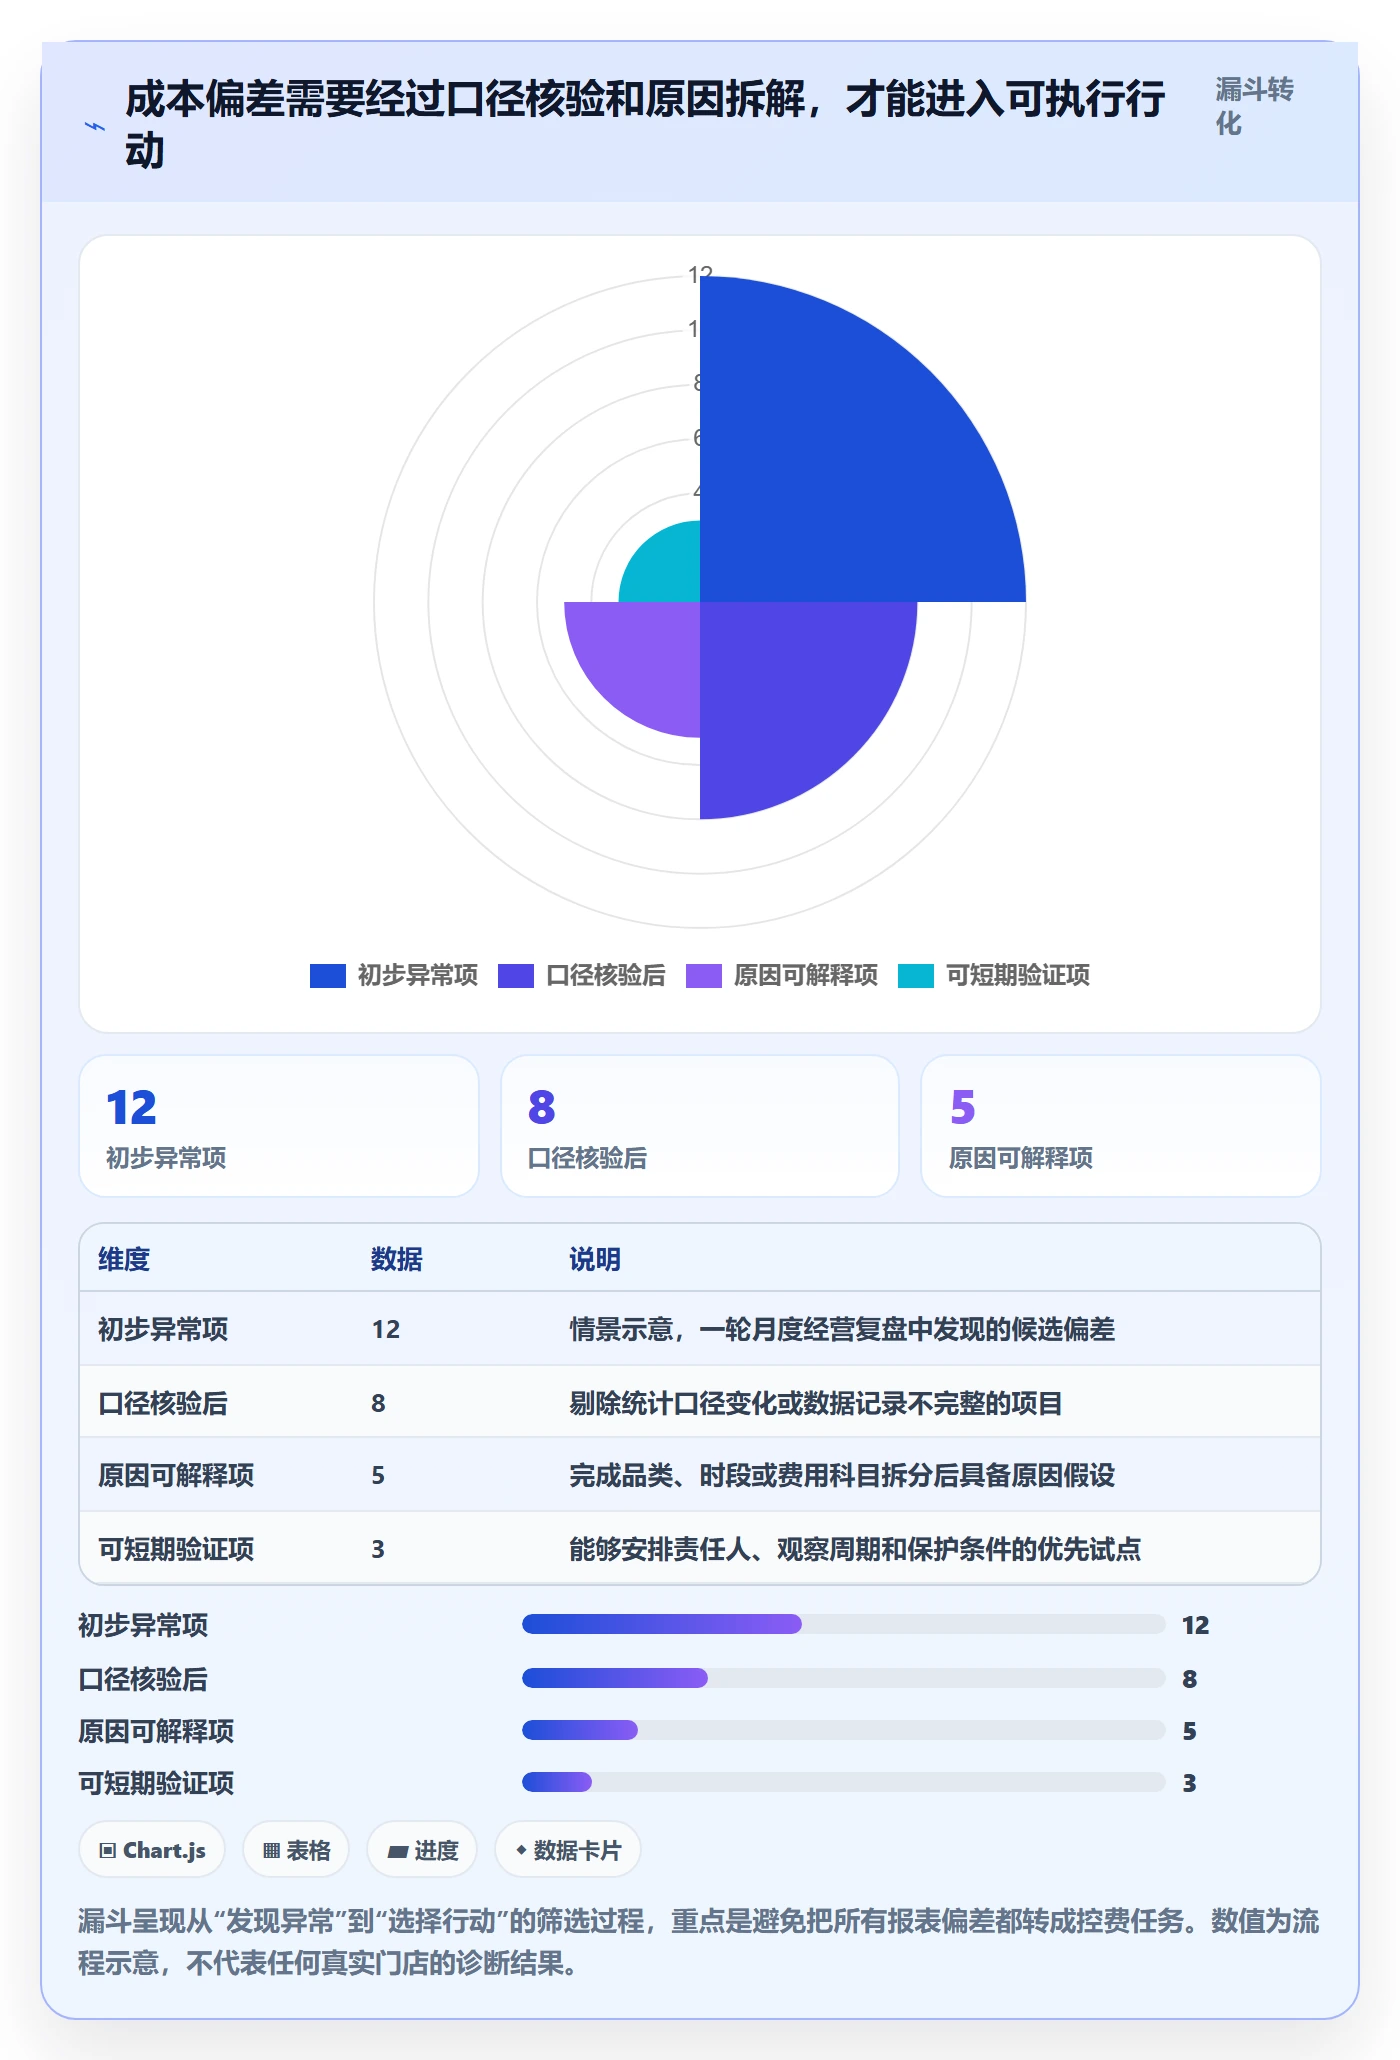Select the 初步异常项 table row cell
This screenshot has width=1400, height=2060.
[163, 1329]
